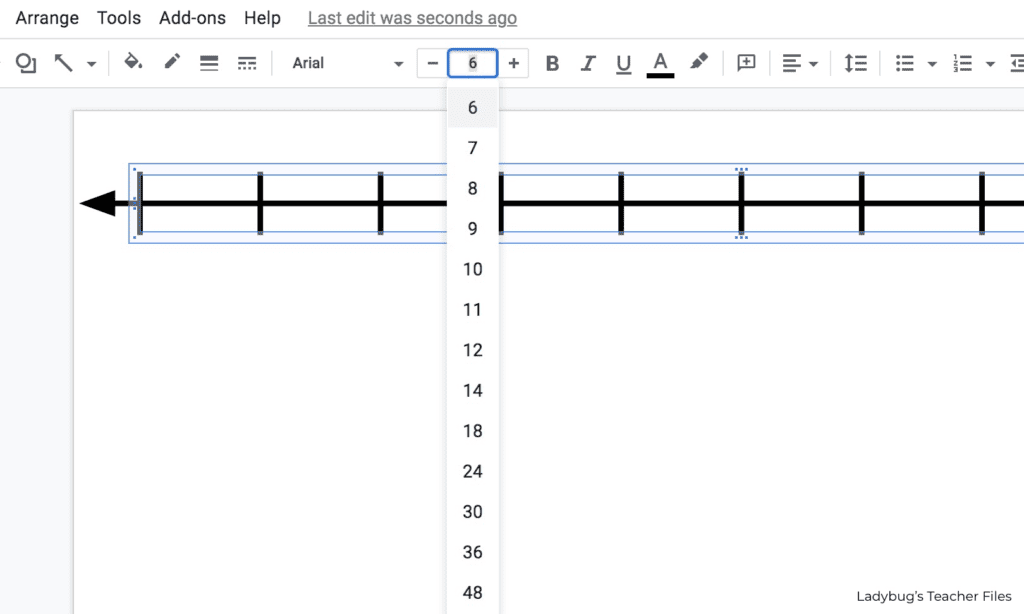Open the Fill color paint bucket
Viewport: 1024px width, 614px height.
(133, 63)
